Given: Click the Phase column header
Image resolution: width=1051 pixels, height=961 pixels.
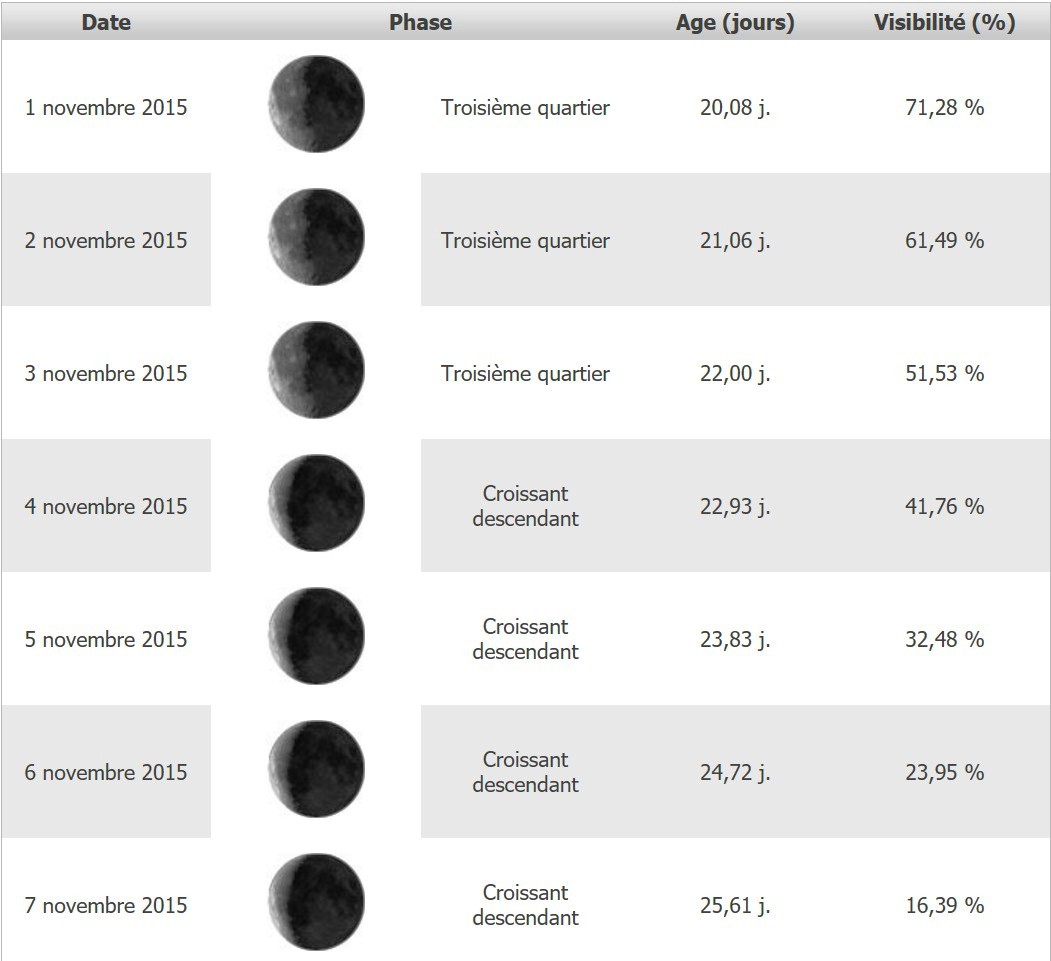Looking at the screenshot, I should tap(420, 22).
